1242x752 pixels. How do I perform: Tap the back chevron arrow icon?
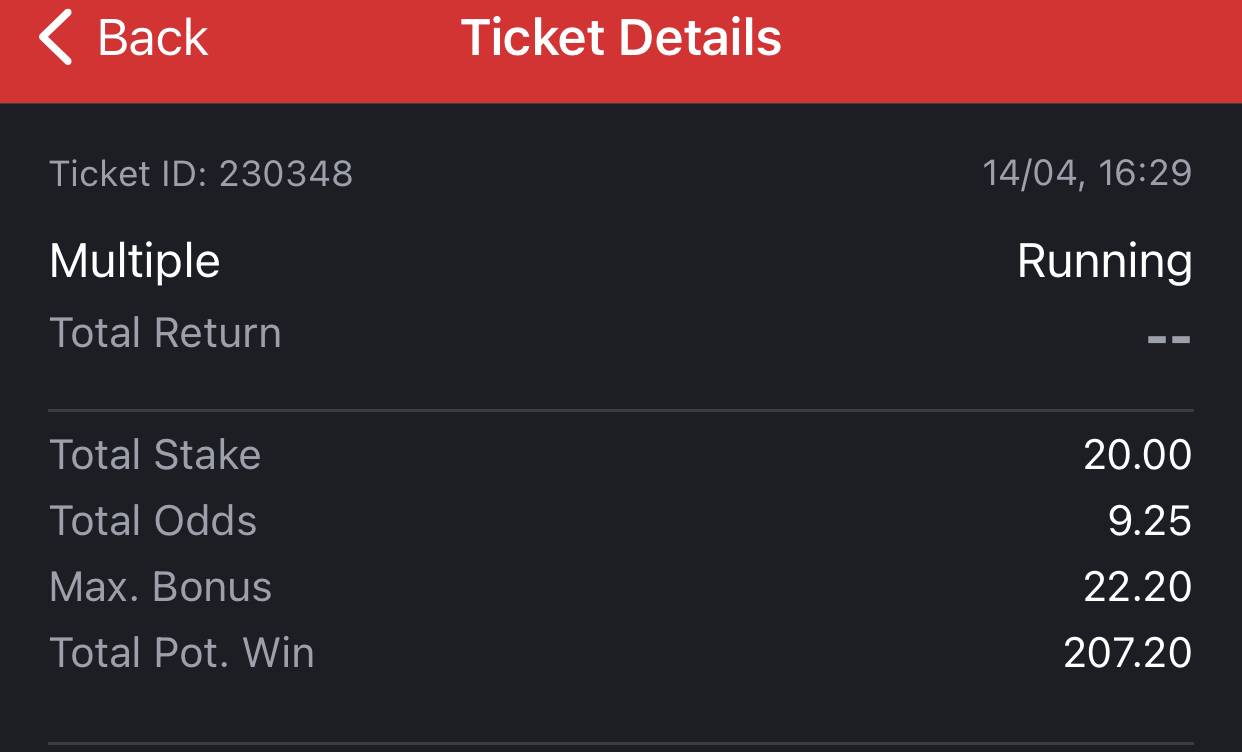(55, 38)
